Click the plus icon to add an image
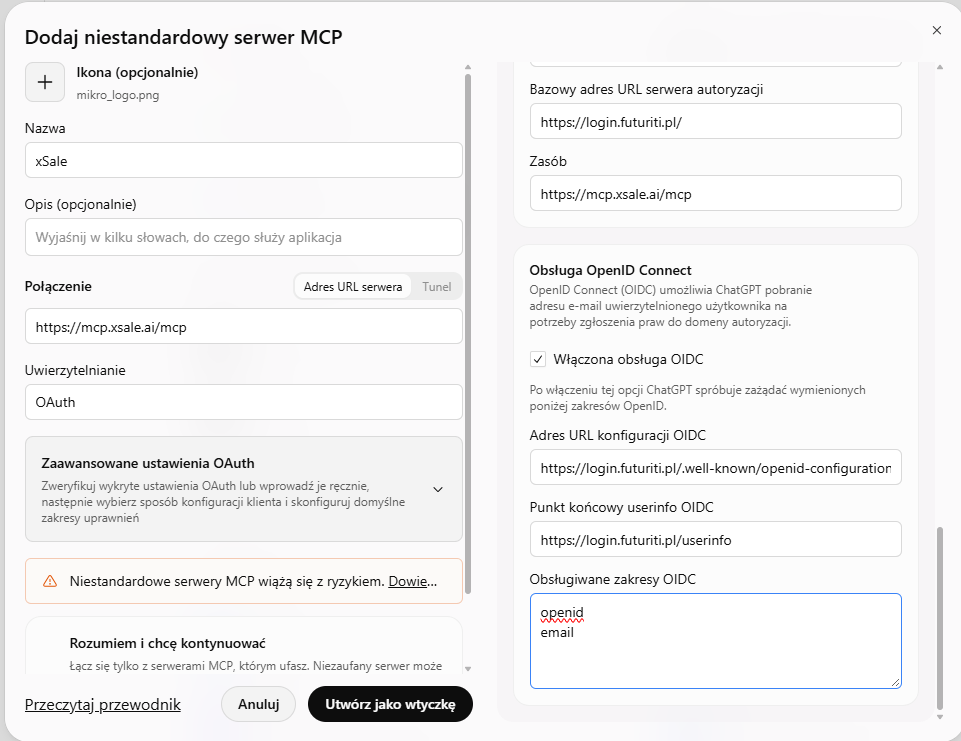 coord(45,82)
